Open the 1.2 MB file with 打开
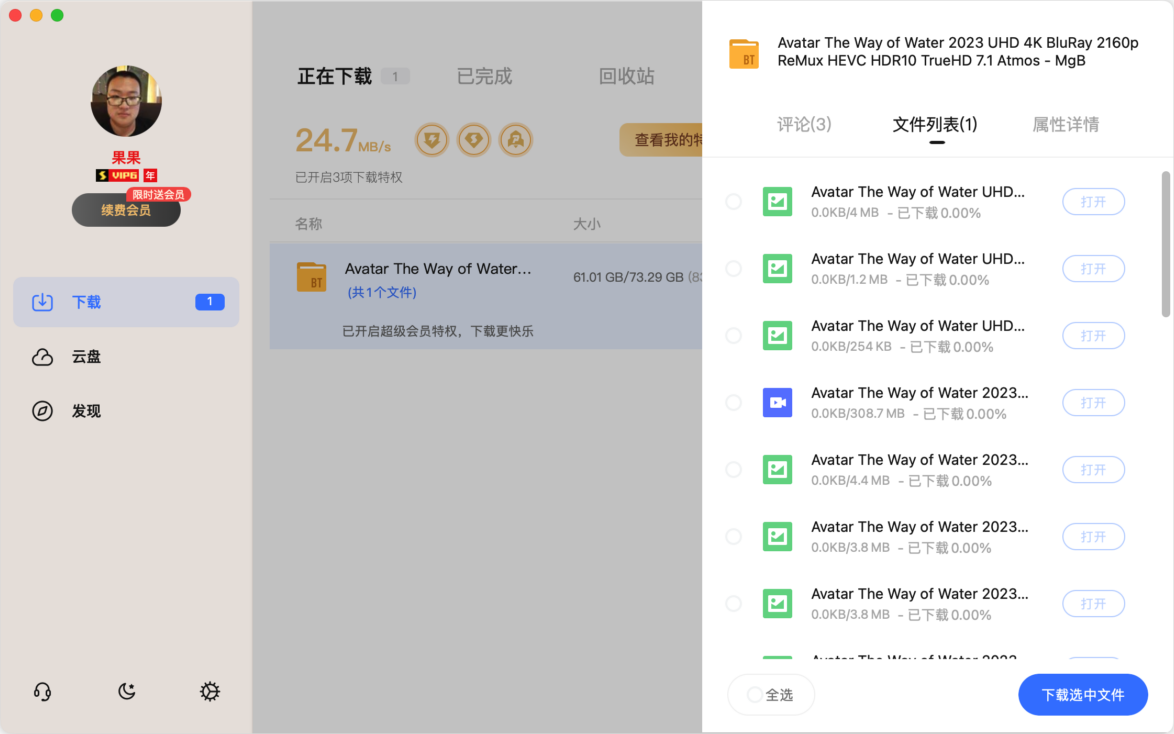The width and height of the screenshot is (1174, 734). click(1093, 269)
